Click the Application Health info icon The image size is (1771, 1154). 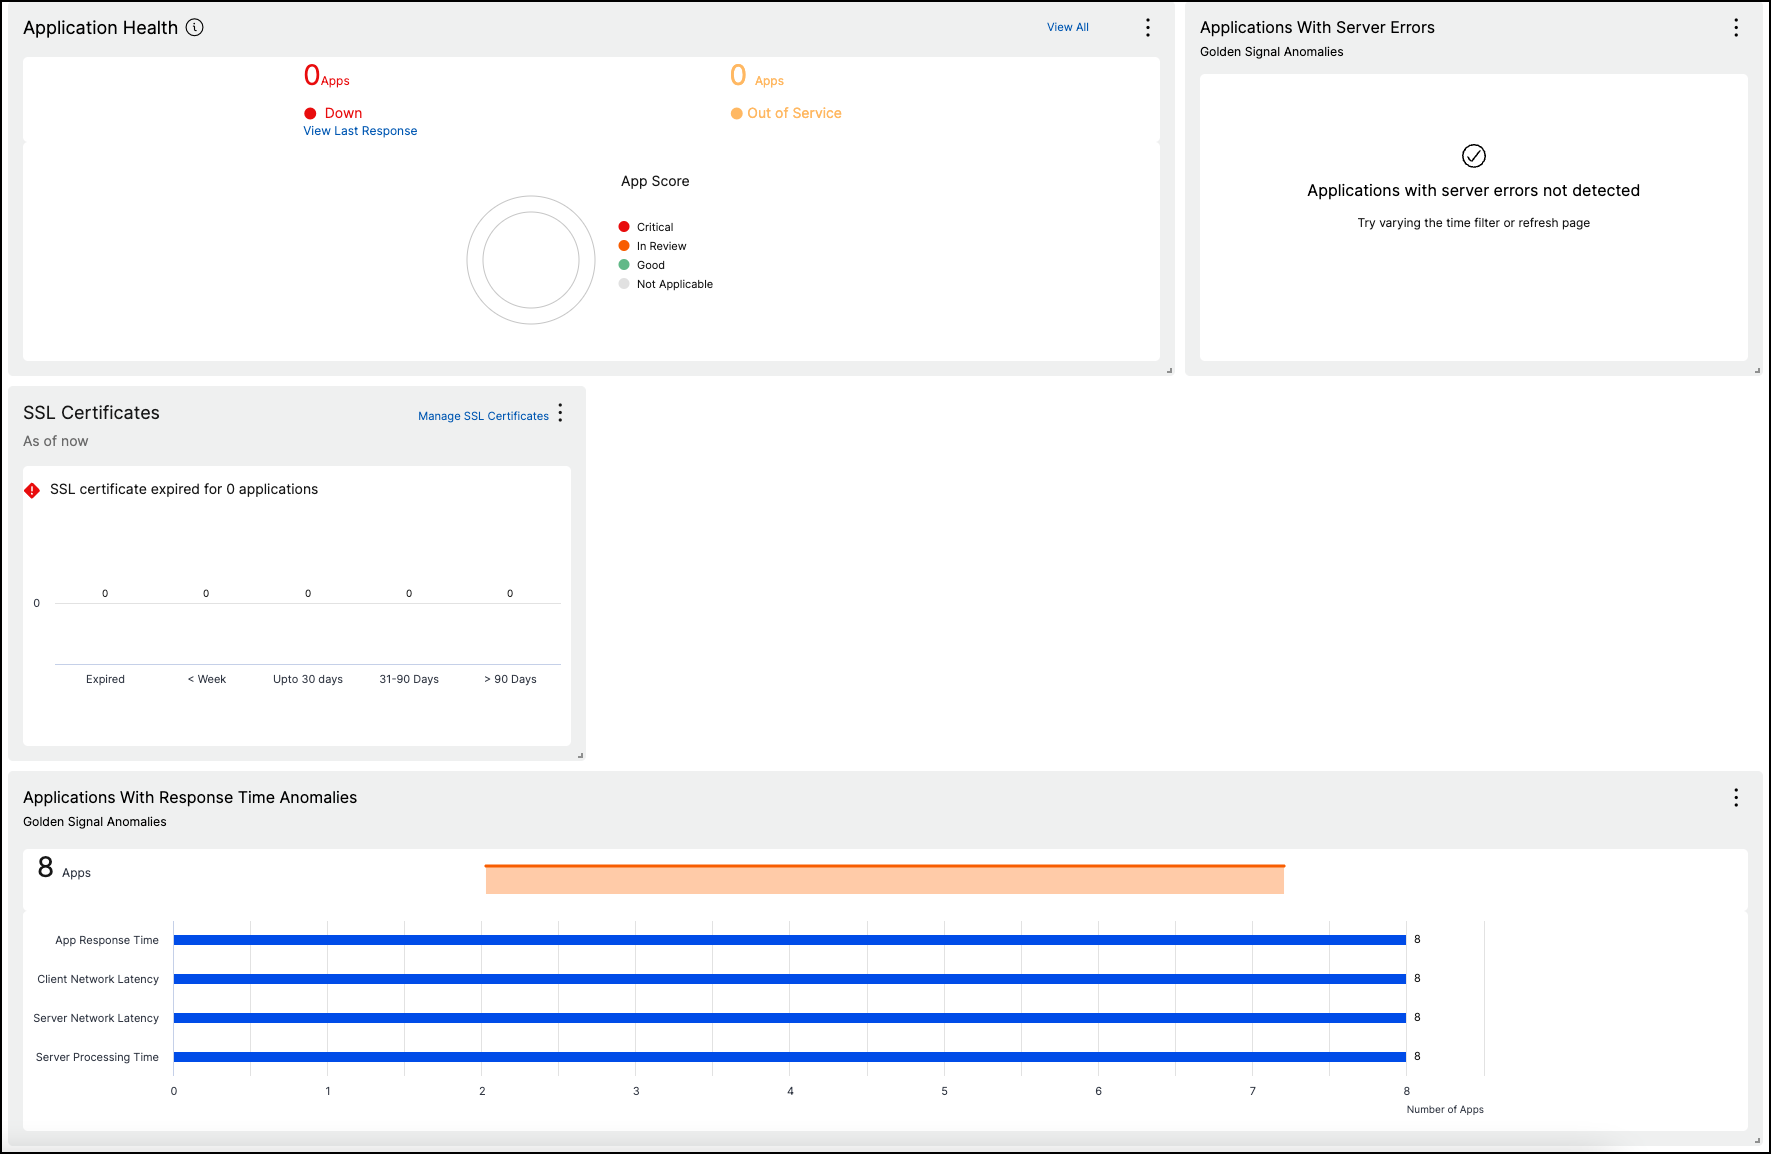click(x=195, y=28)
